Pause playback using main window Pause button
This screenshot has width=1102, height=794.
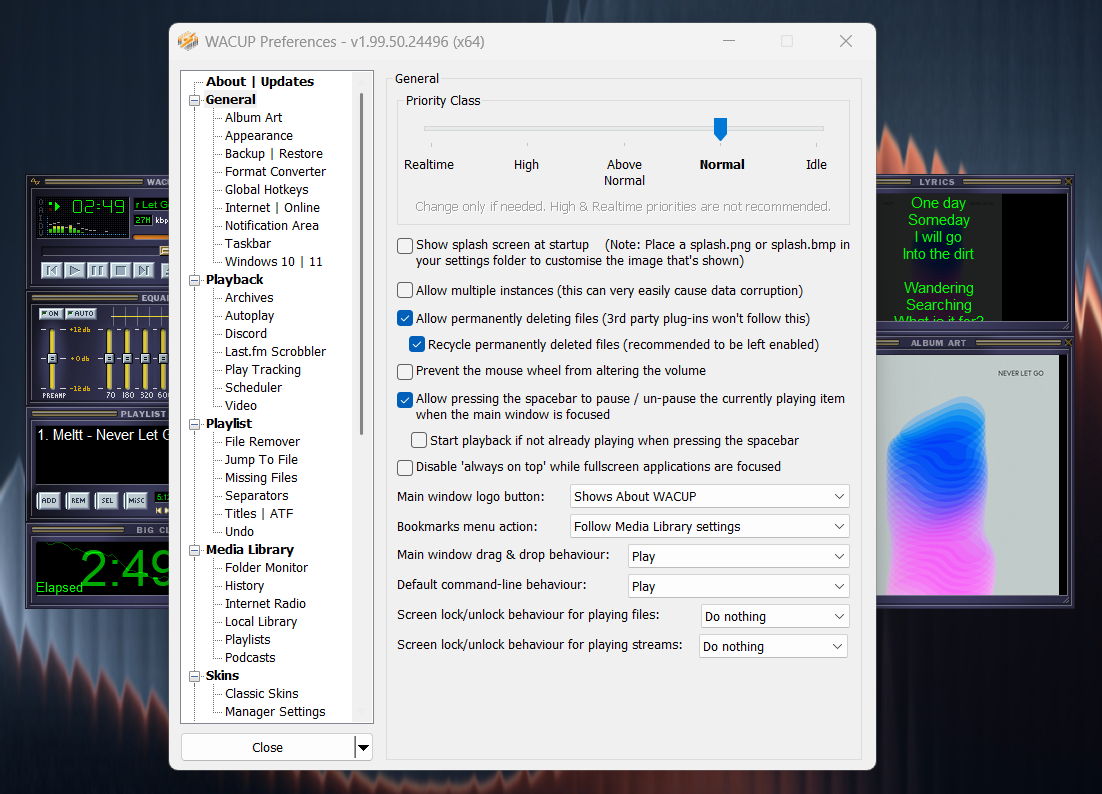(x=97, y=270)
